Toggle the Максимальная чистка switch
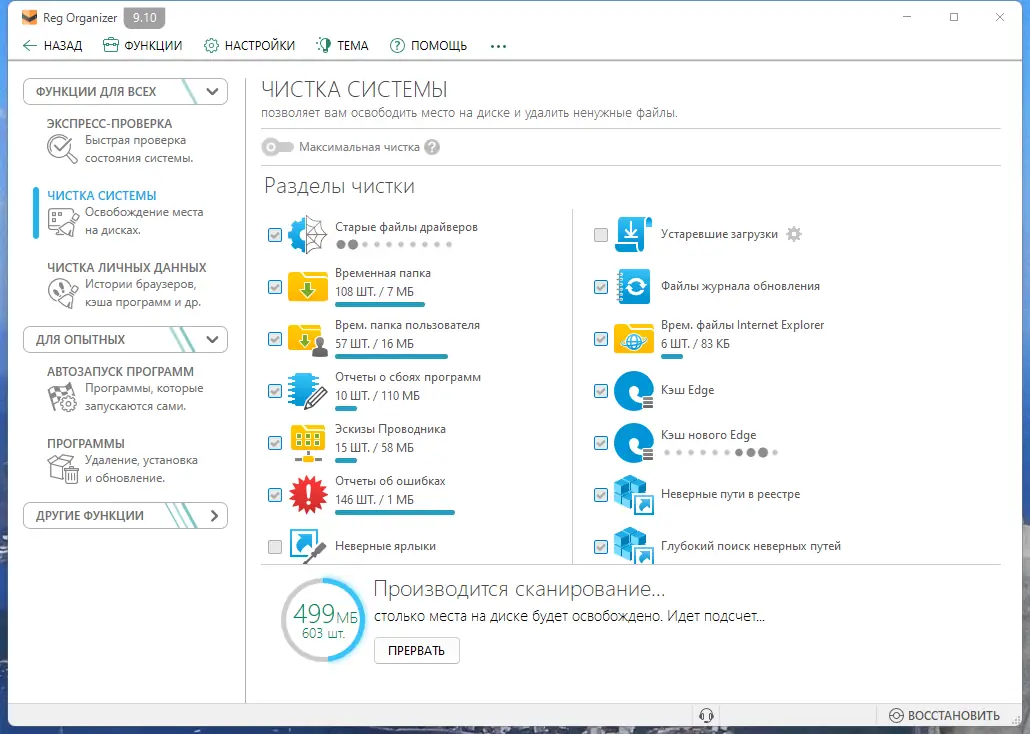This screenshot has height=734, width=1030. (x=277, y=147)
